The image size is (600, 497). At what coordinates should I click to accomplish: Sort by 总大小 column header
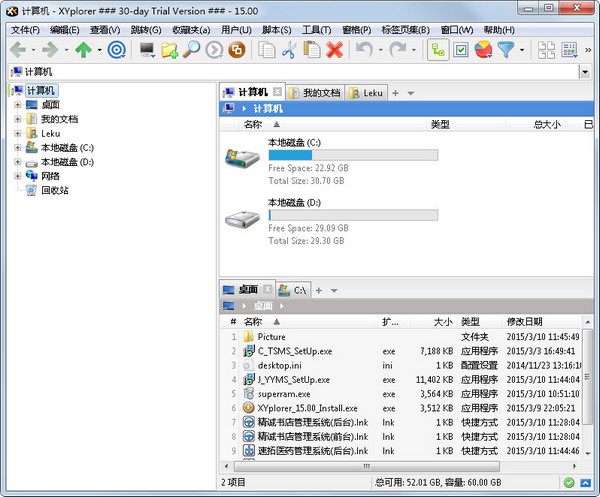point(547,124)
